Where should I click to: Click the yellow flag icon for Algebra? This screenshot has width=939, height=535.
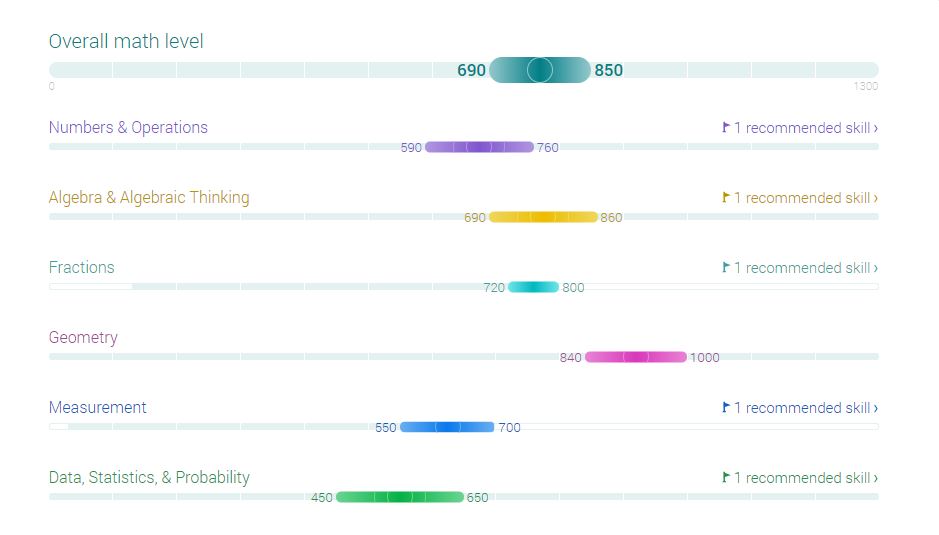(726, 197)
